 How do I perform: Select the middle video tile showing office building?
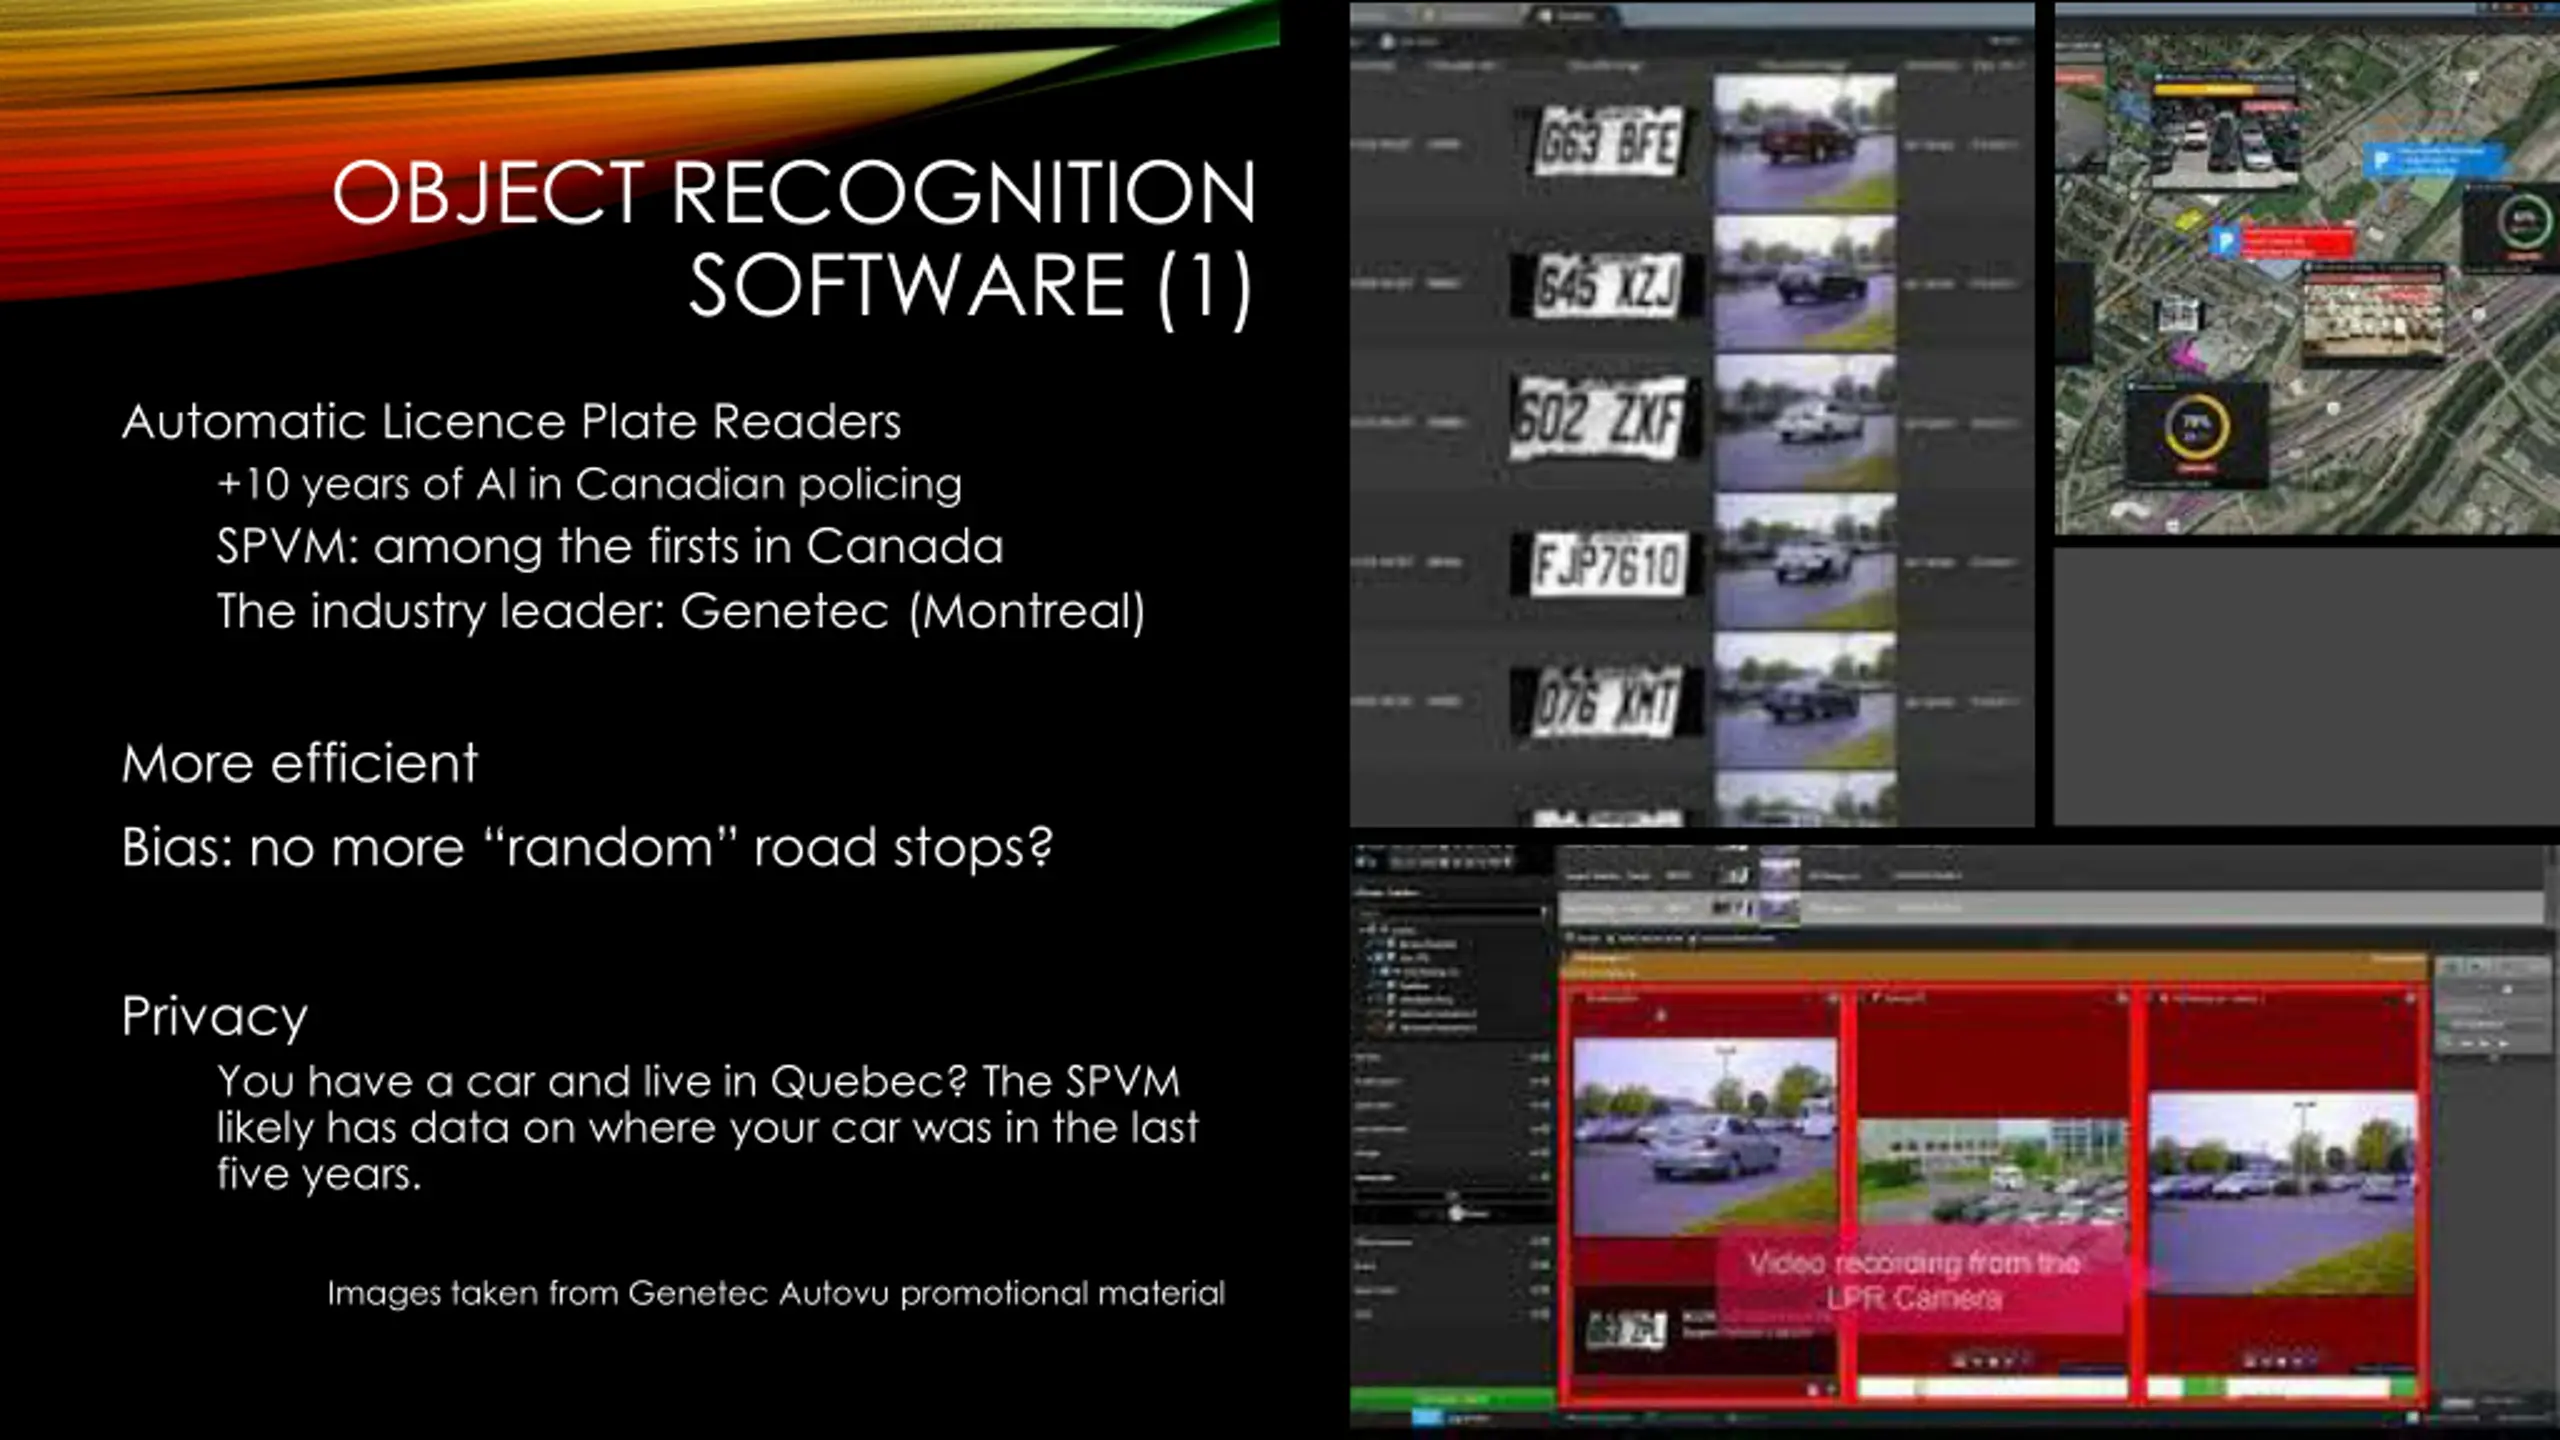(x=1991, y=1172)
